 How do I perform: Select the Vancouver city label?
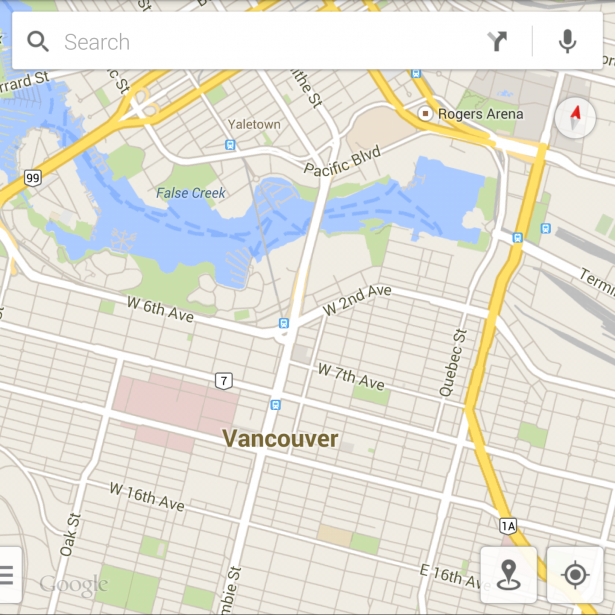(280, 439)
